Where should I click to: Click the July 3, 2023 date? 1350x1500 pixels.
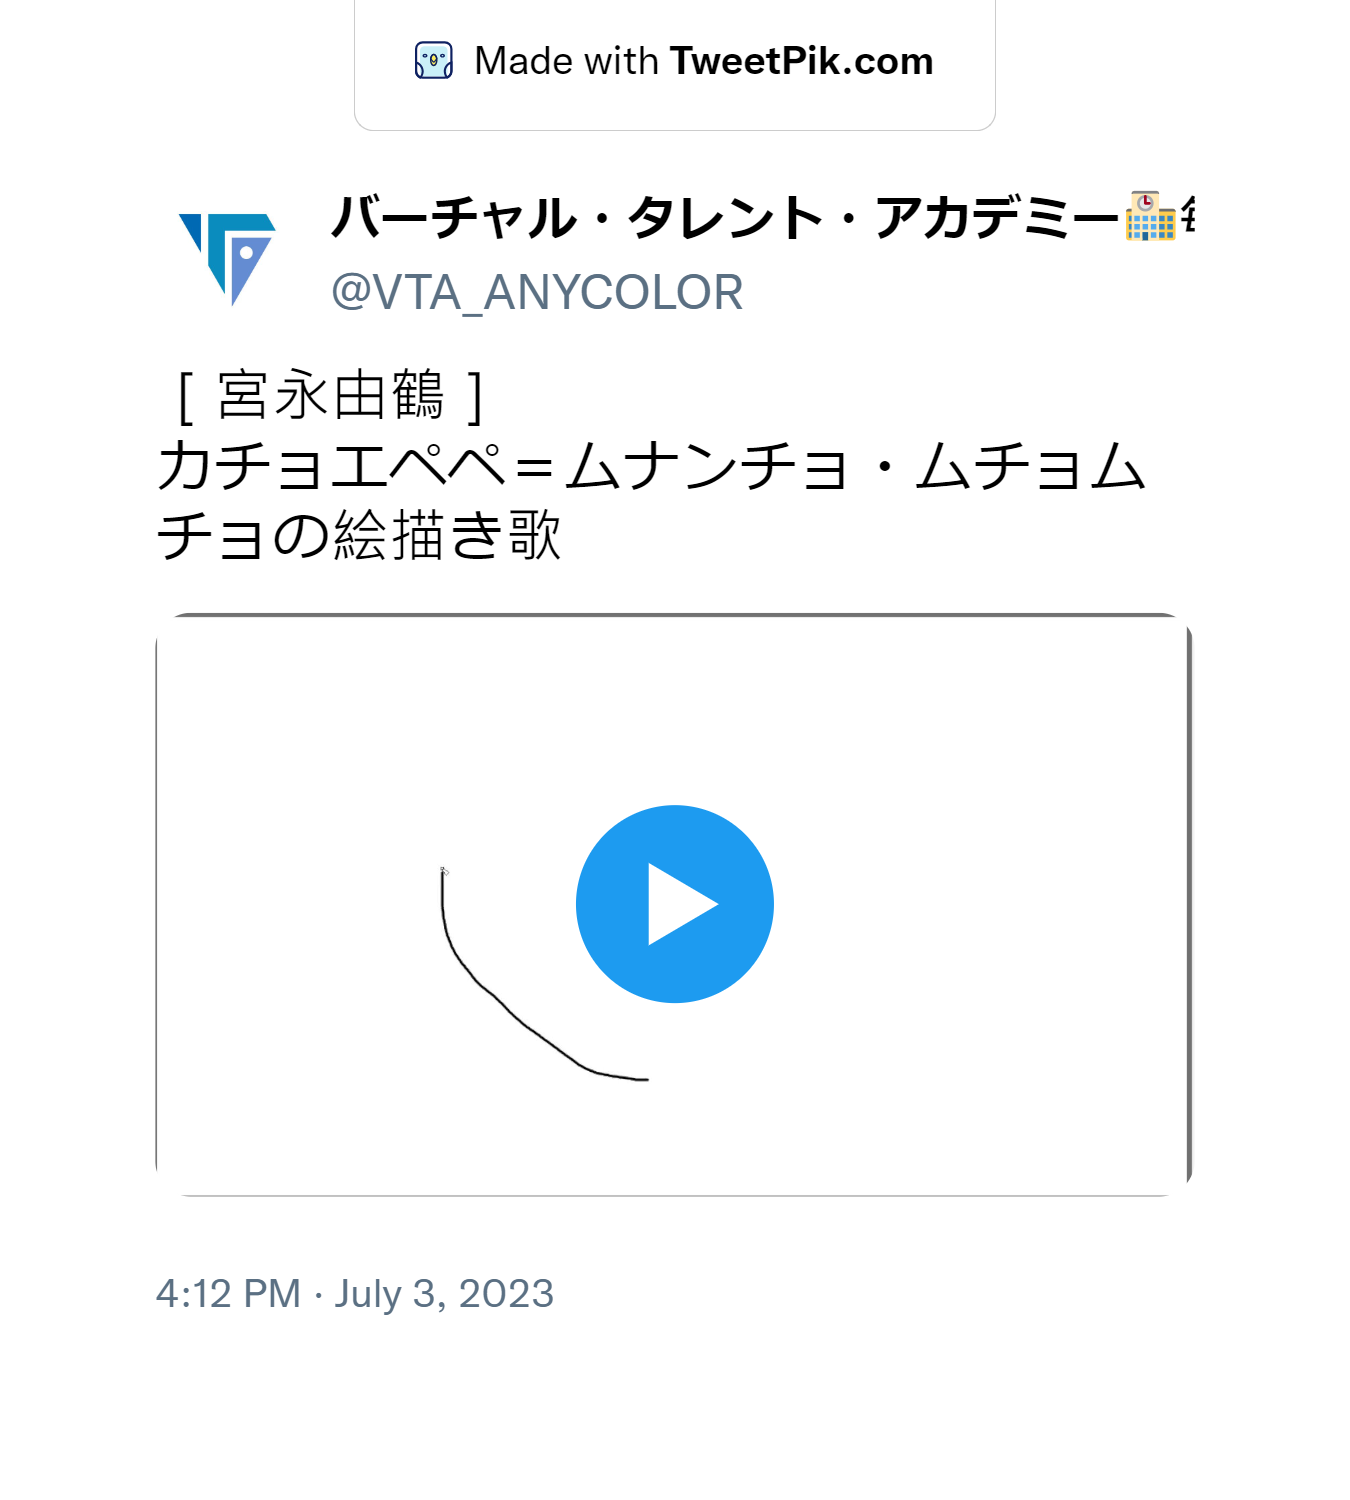pos(444,1294)
